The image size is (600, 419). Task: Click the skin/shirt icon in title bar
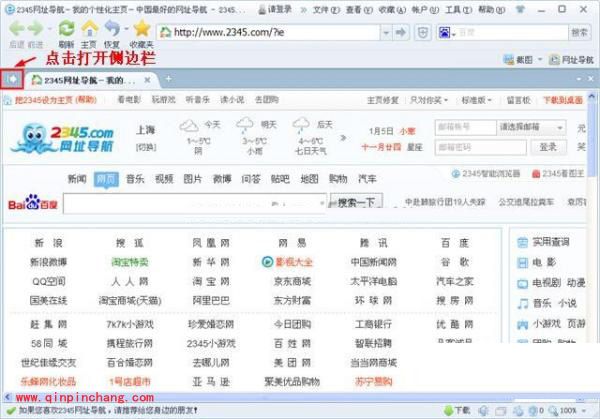pos(520,9)
